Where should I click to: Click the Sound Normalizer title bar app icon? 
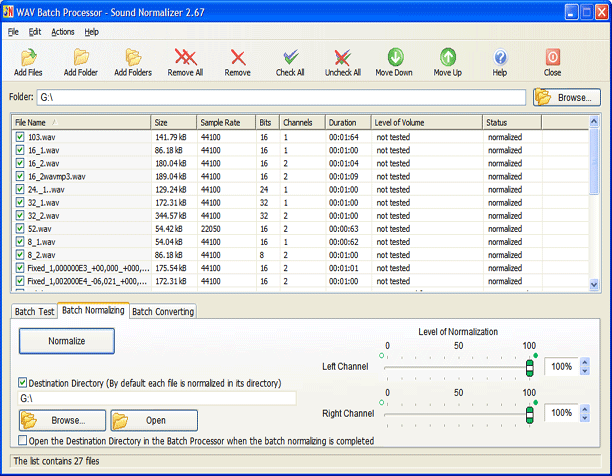point(8,12)
